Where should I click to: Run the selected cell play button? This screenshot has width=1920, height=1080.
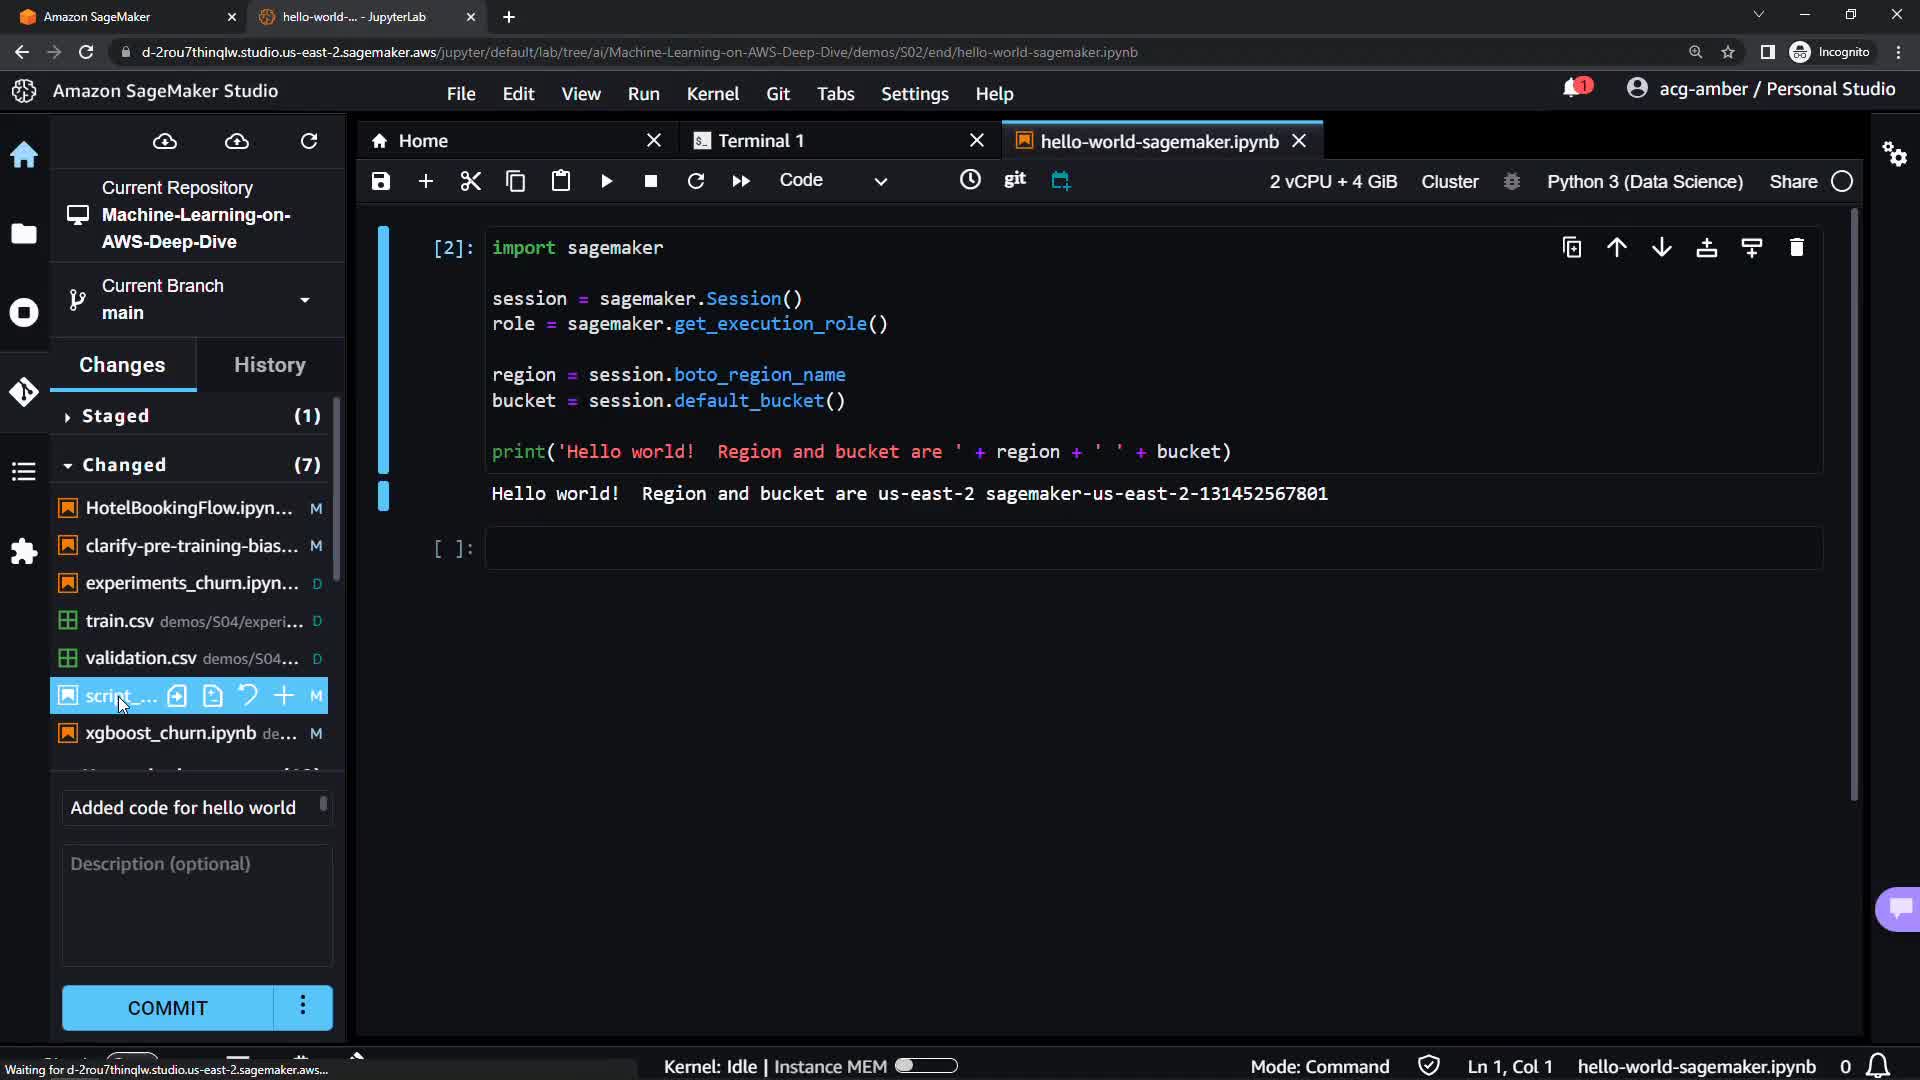point(606,181)
